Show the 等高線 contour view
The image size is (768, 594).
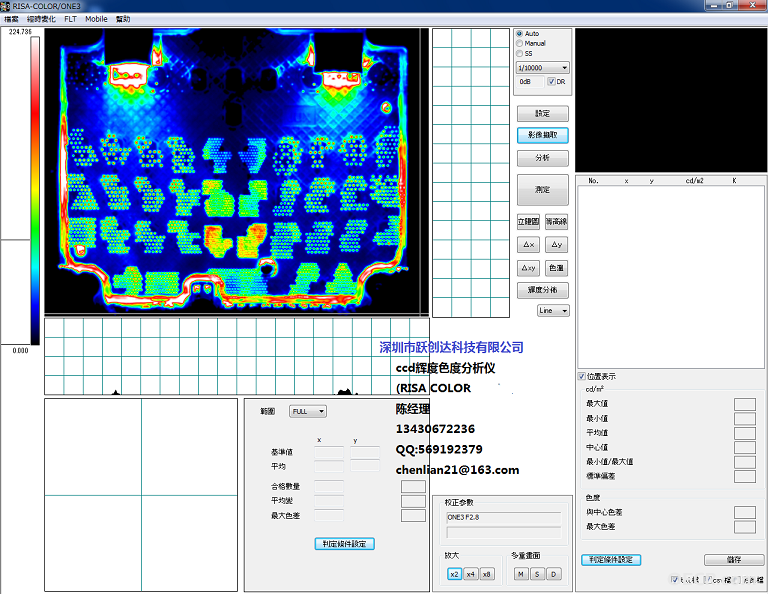click(556, 221)
